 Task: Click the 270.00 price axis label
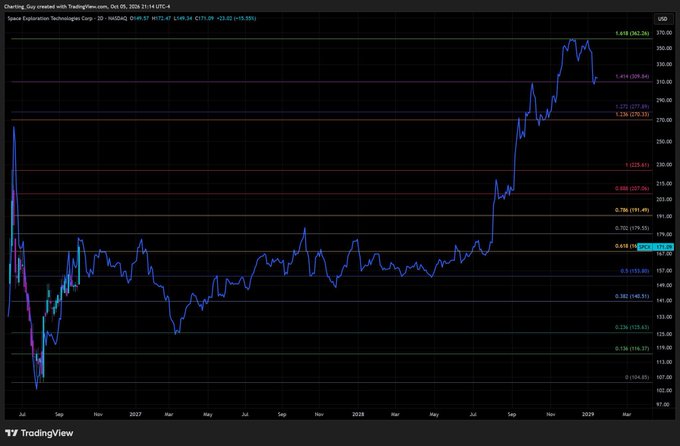click(664, 120)
